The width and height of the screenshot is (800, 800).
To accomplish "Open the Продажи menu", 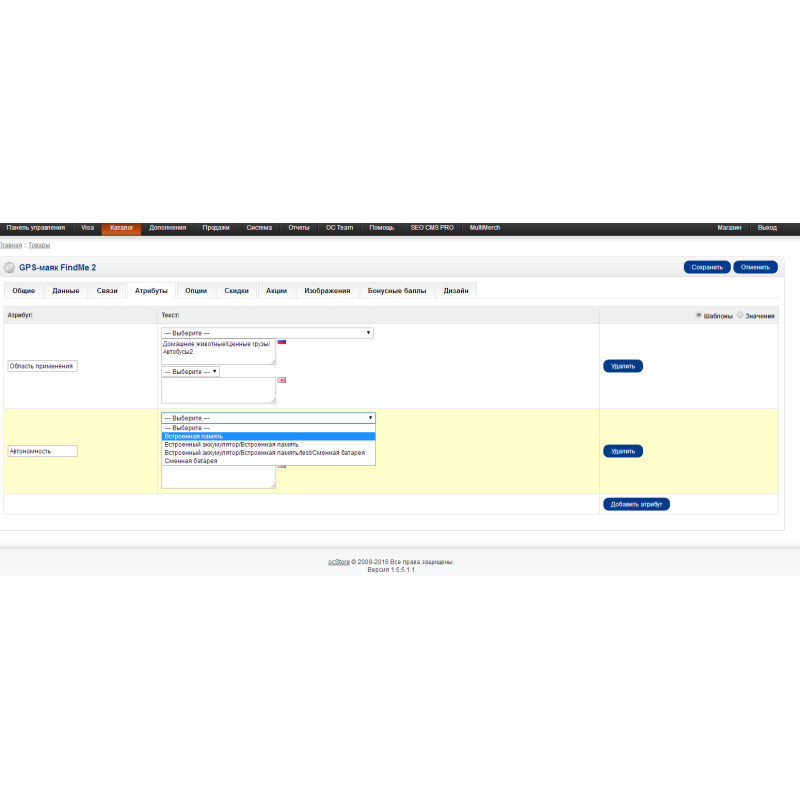I will tap(216, 228).
